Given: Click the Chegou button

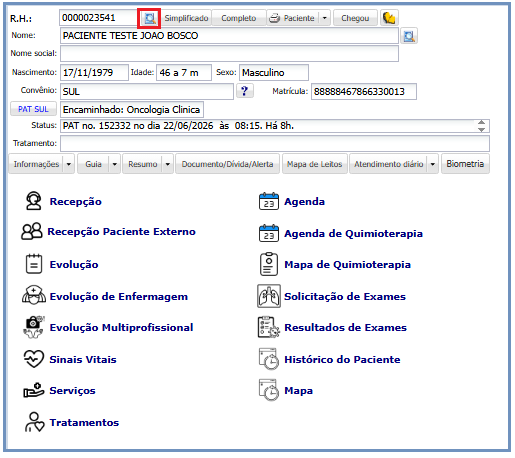Looking at the screenshot, I should point(355,18).
